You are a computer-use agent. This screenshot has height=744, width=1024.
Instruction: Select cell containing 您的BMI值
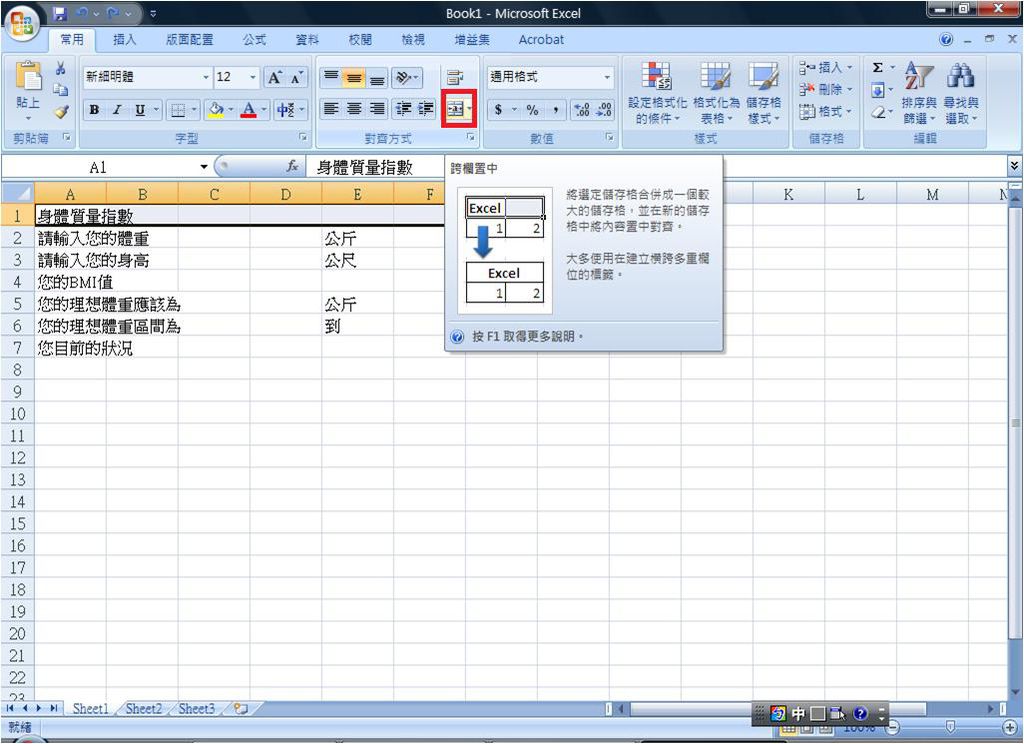(70, 282)
